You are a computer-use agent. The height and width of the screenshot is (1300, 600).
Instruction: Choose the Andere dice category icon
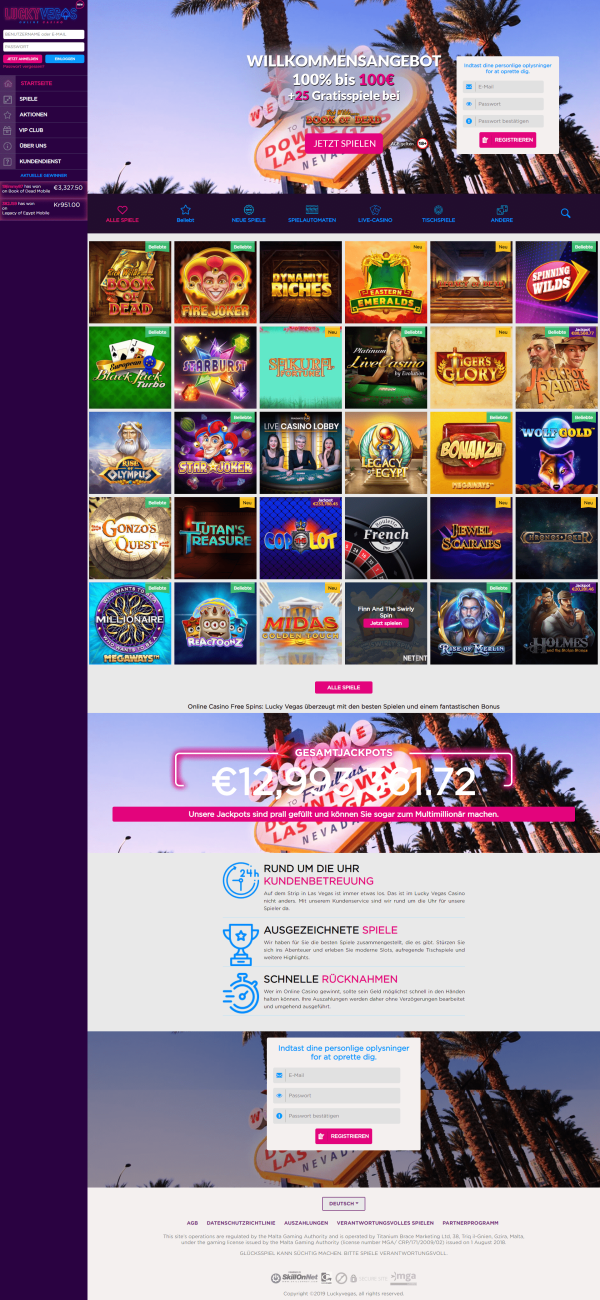coord(502,213)
